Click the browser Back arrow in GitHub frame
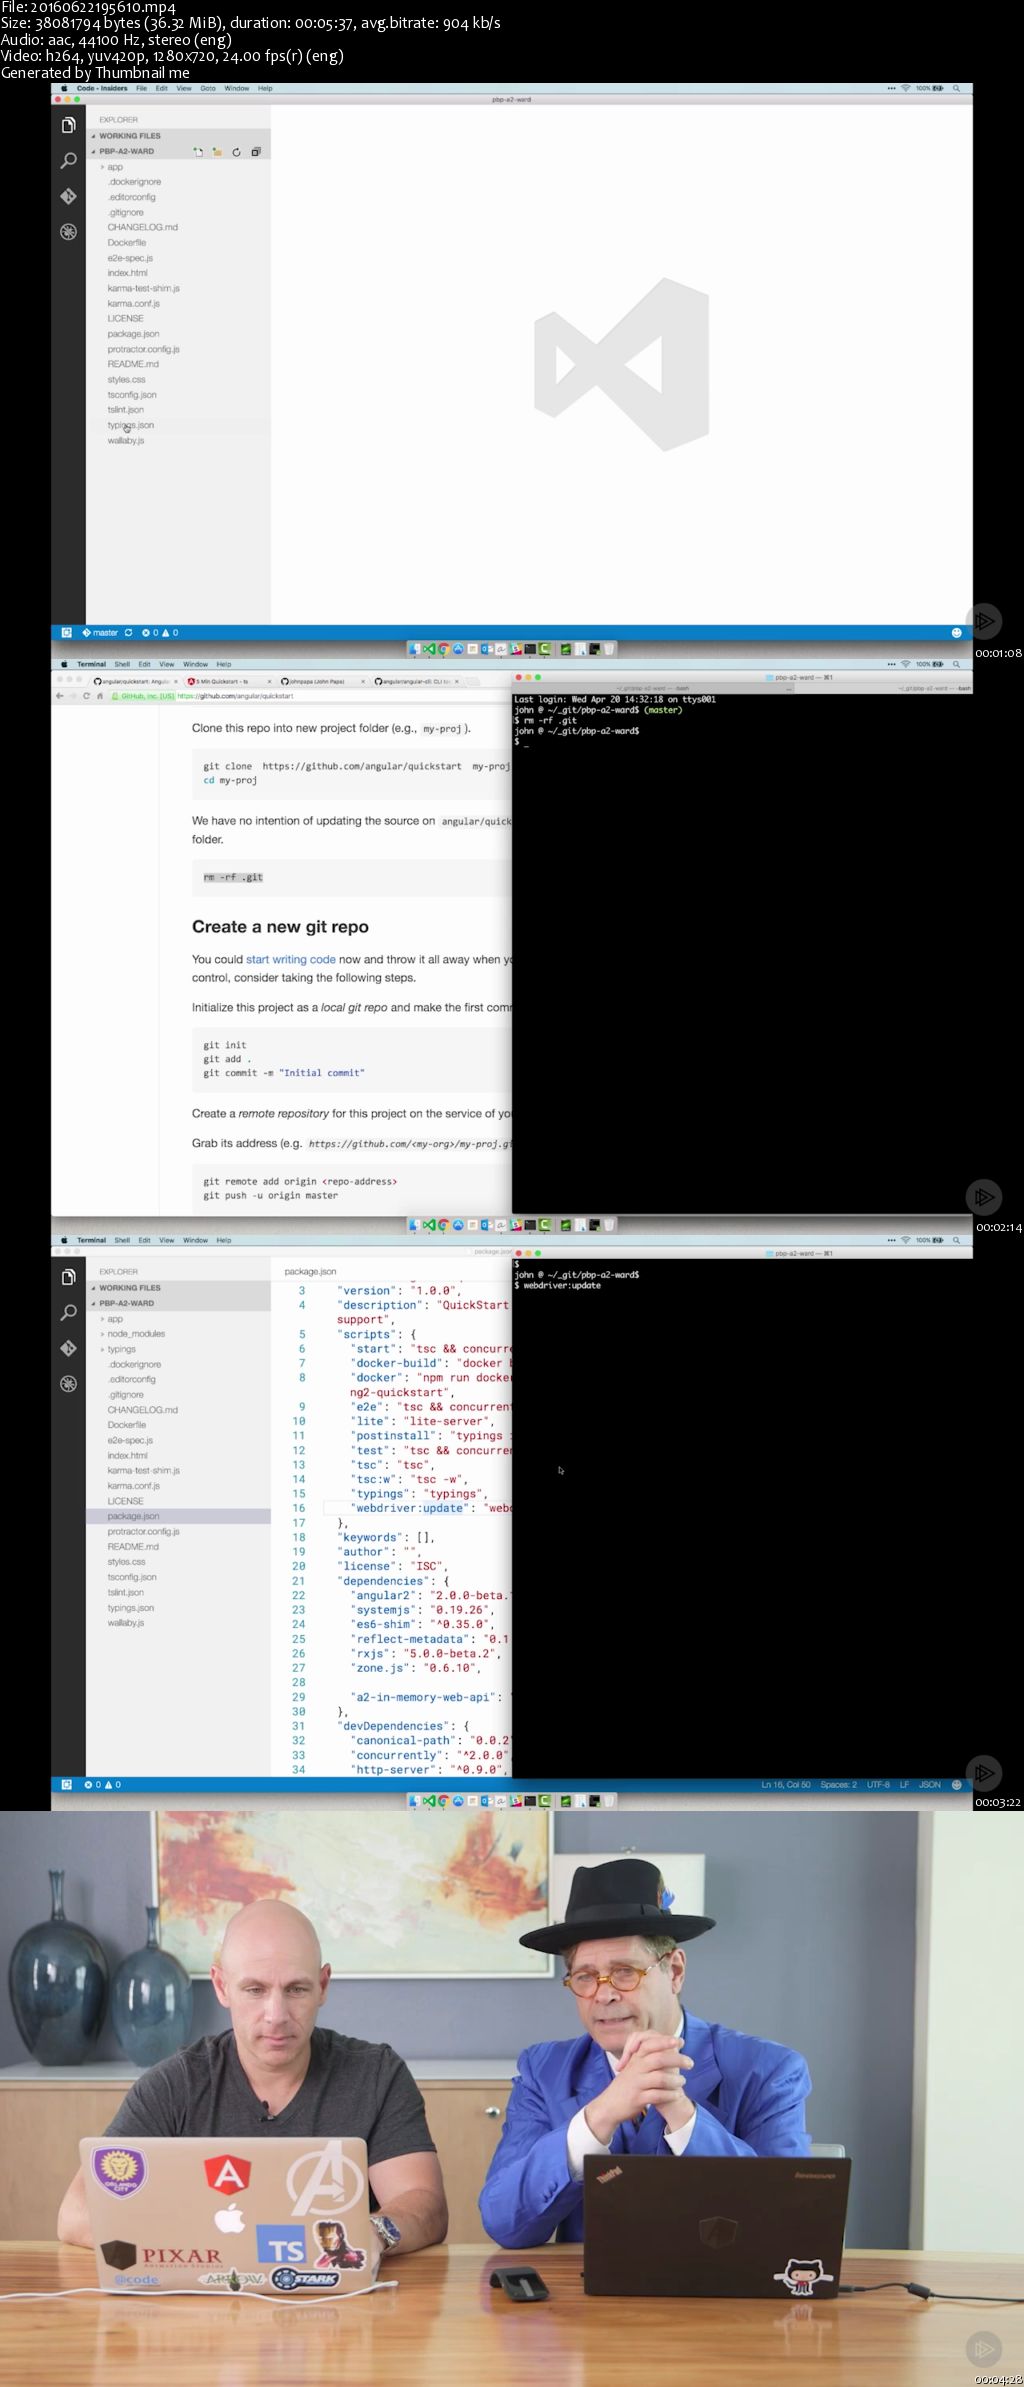 pos(60,696)
